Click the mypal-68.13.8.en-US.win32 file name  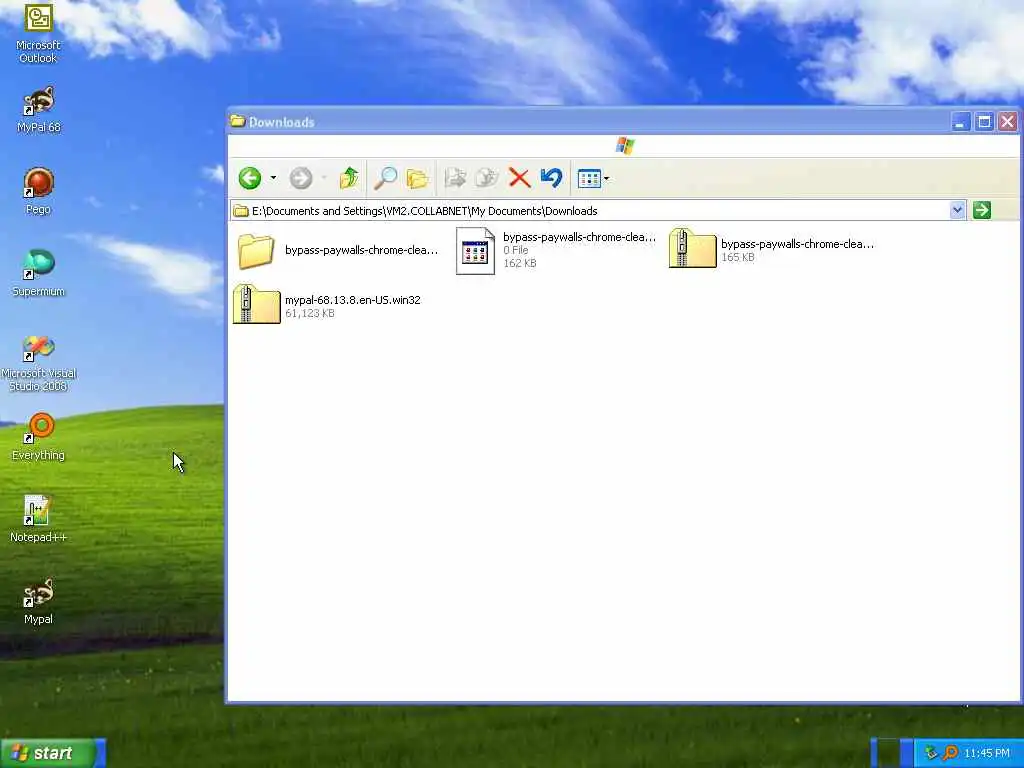click(x=353, y=300)
